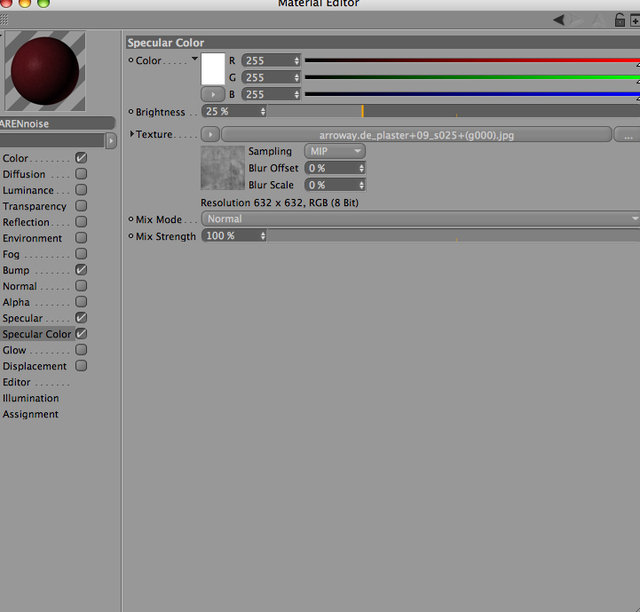
Task: Select the Illumination channel entry
Action: 31,398
